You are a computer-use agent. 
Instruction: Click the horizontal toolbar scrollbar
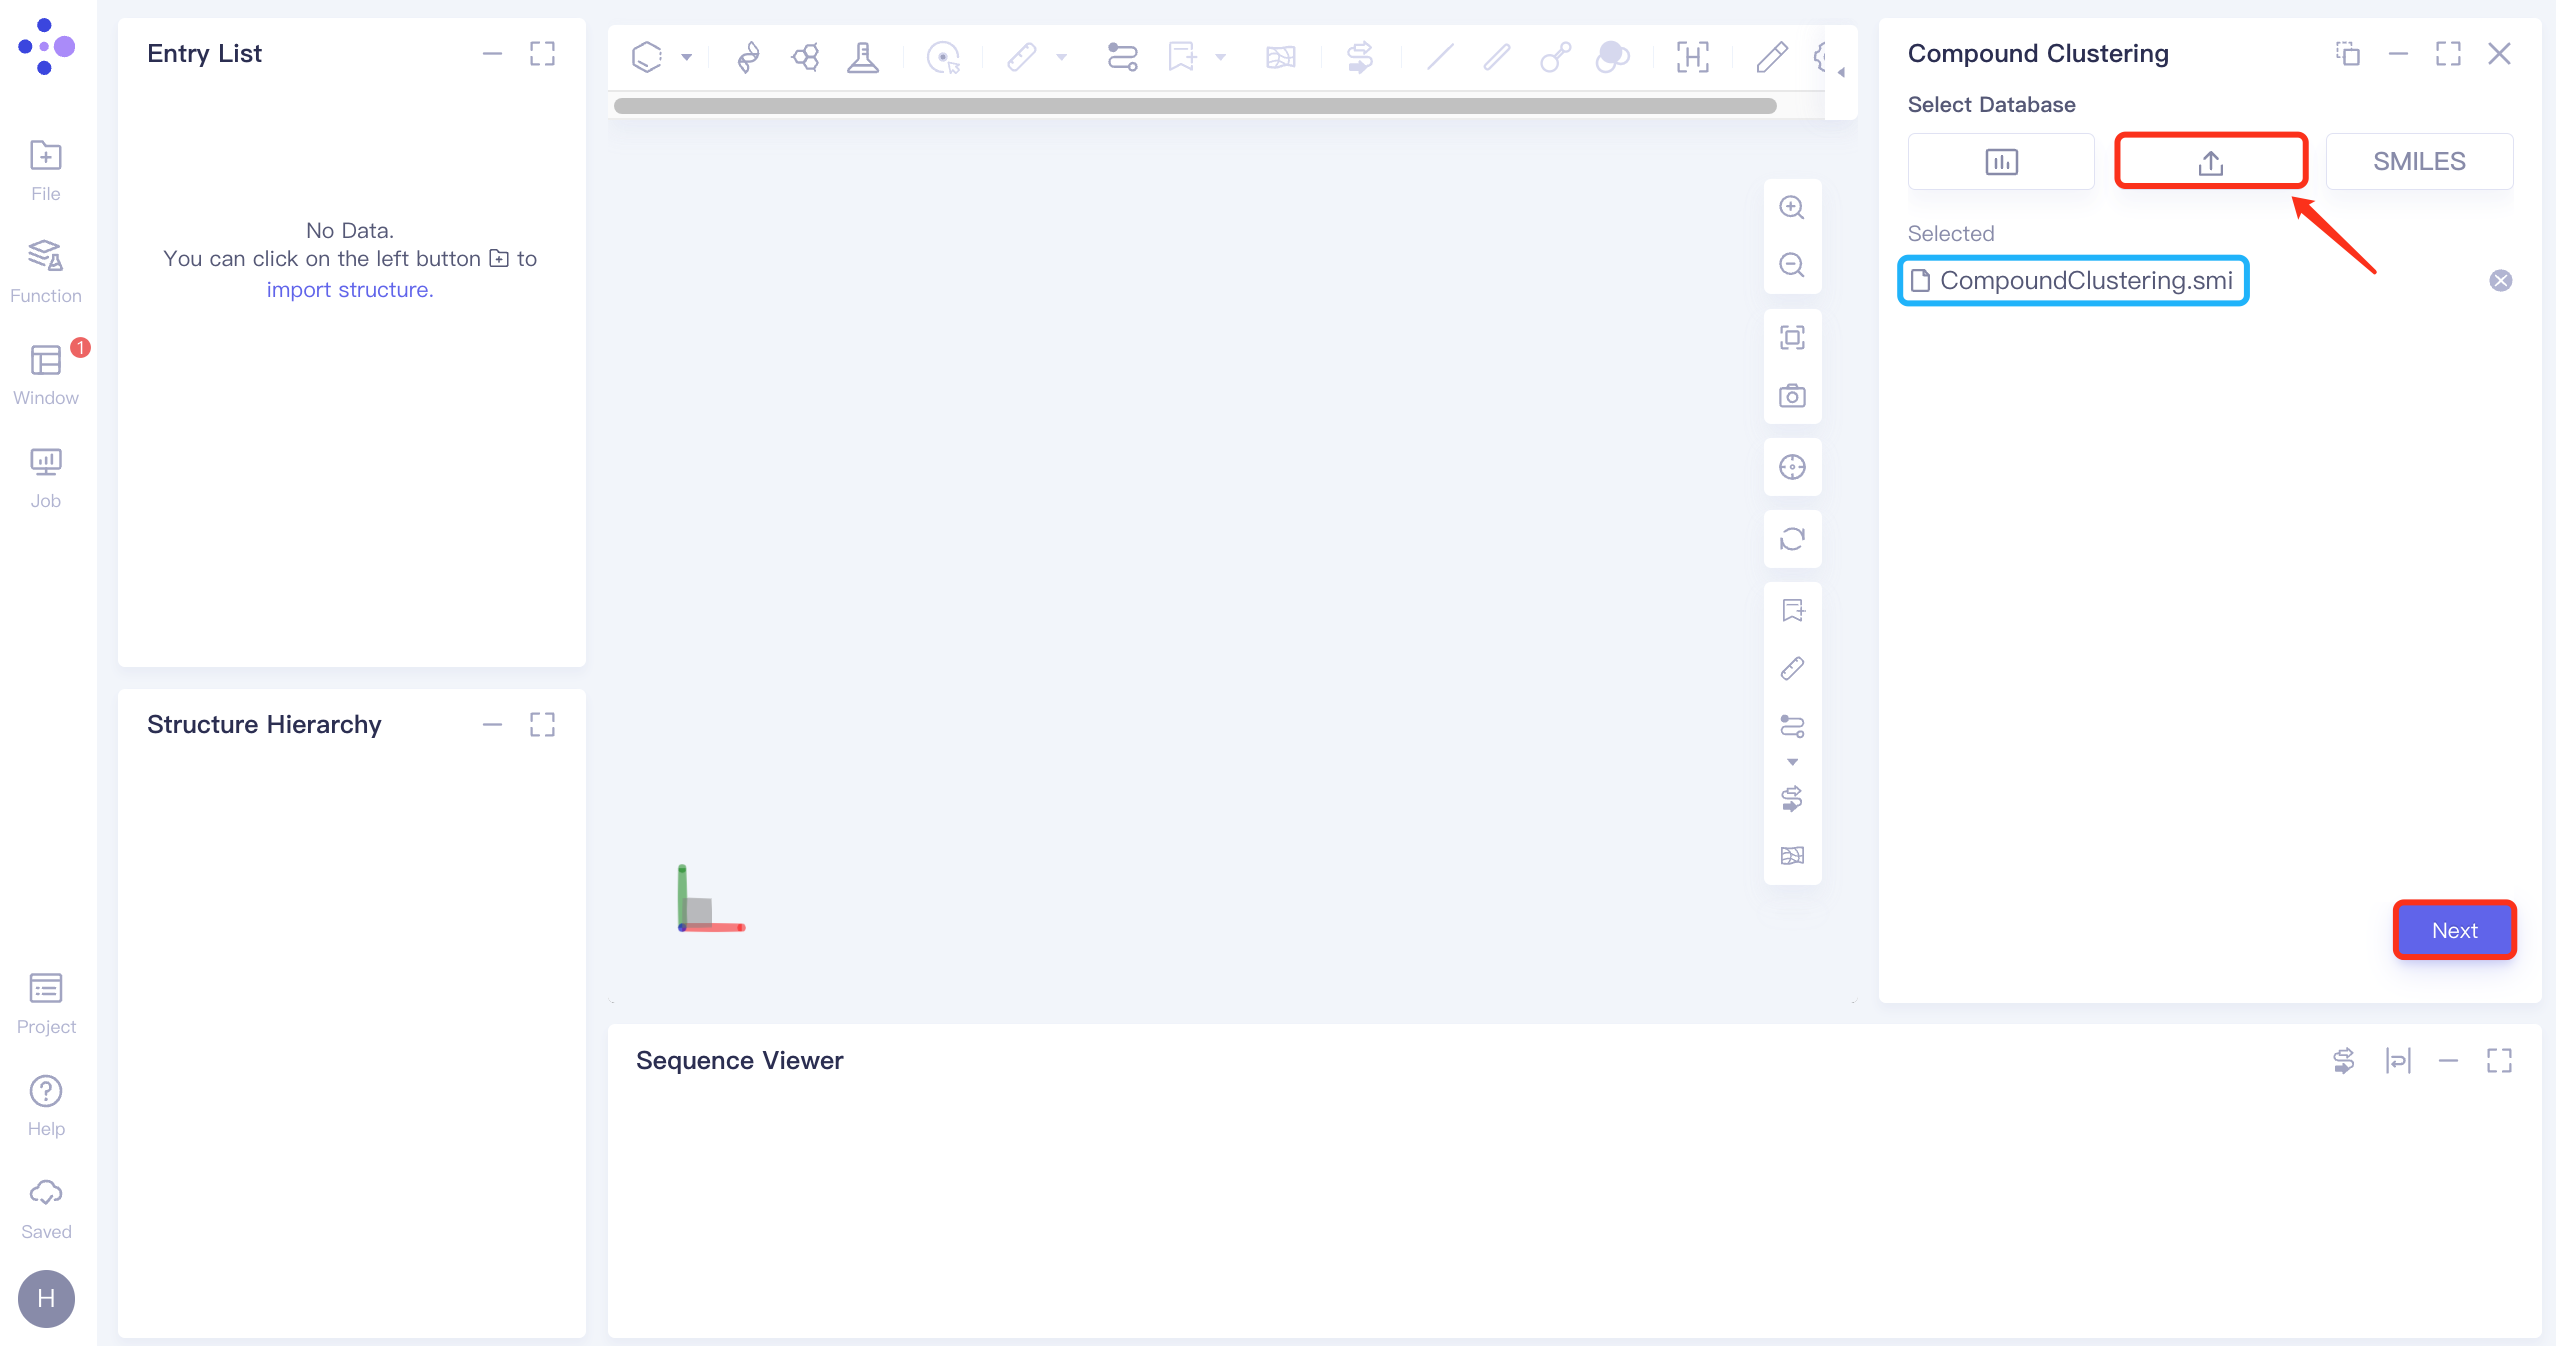pos(1195,106)
